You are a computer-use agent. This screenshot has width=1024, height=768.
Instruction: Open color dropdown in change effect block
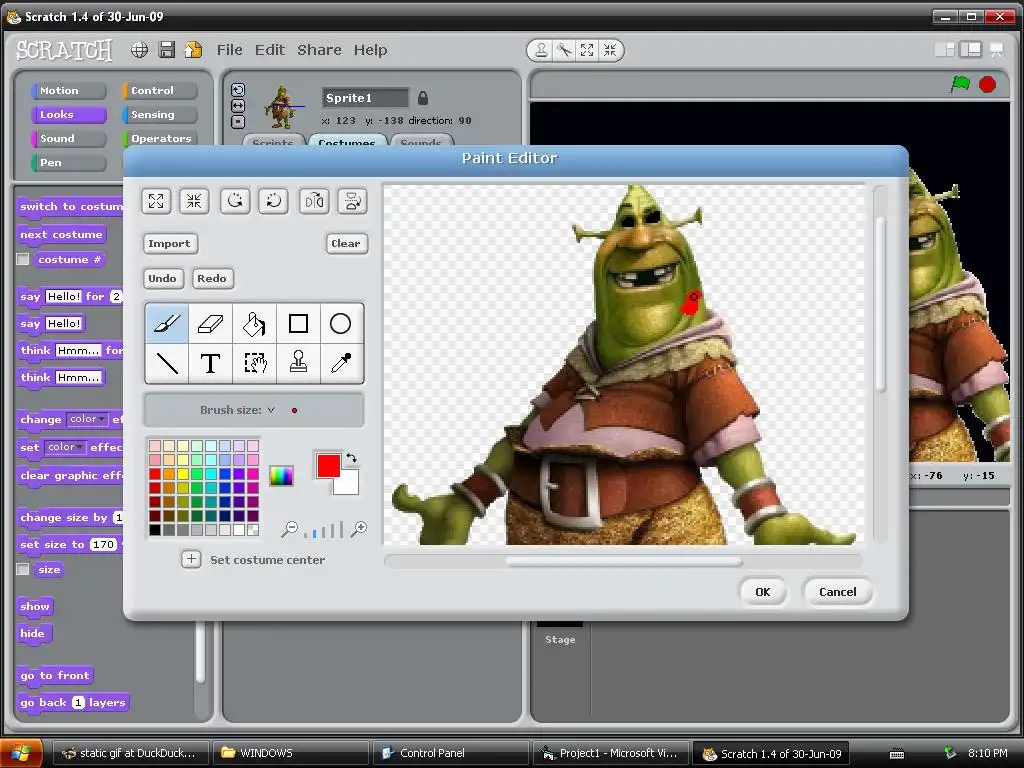coord(88,419)
